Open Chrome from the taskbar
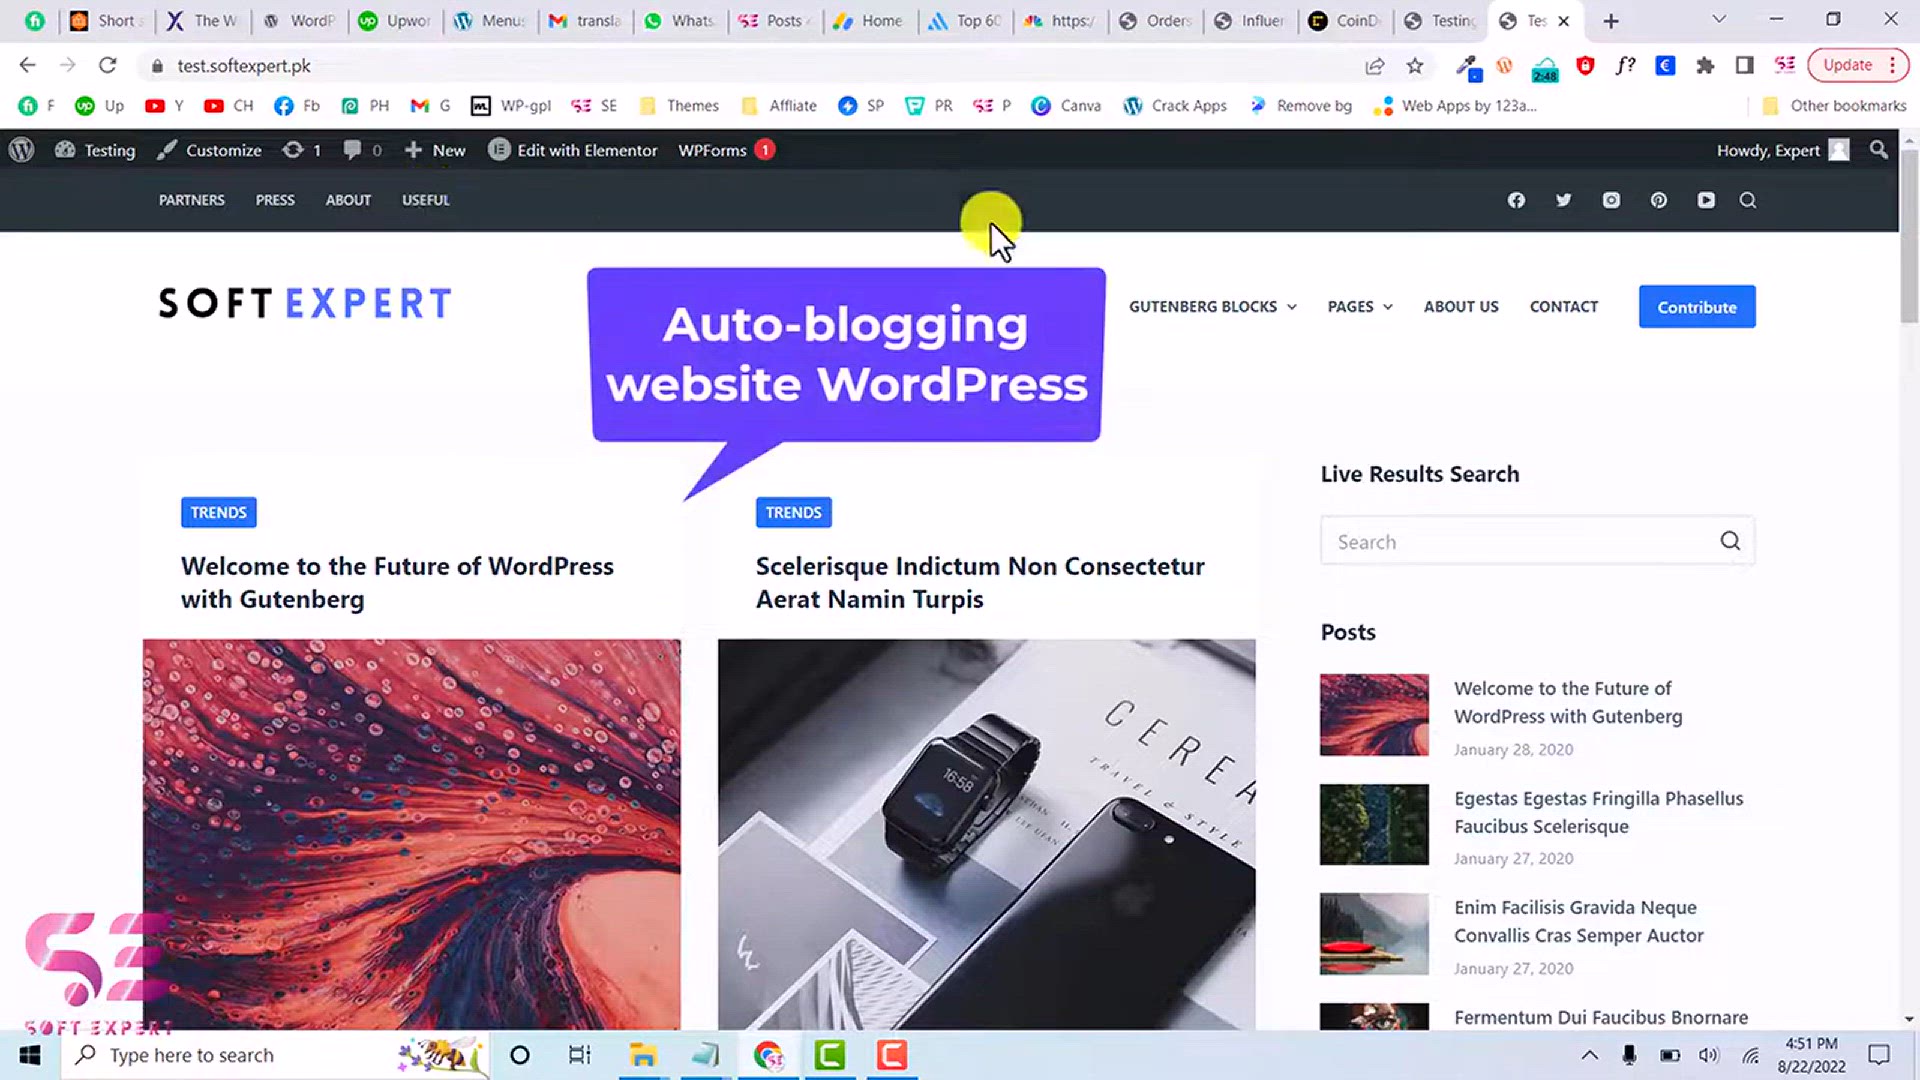This screenshot has height=1080, width=1920. click(768, 1055)
